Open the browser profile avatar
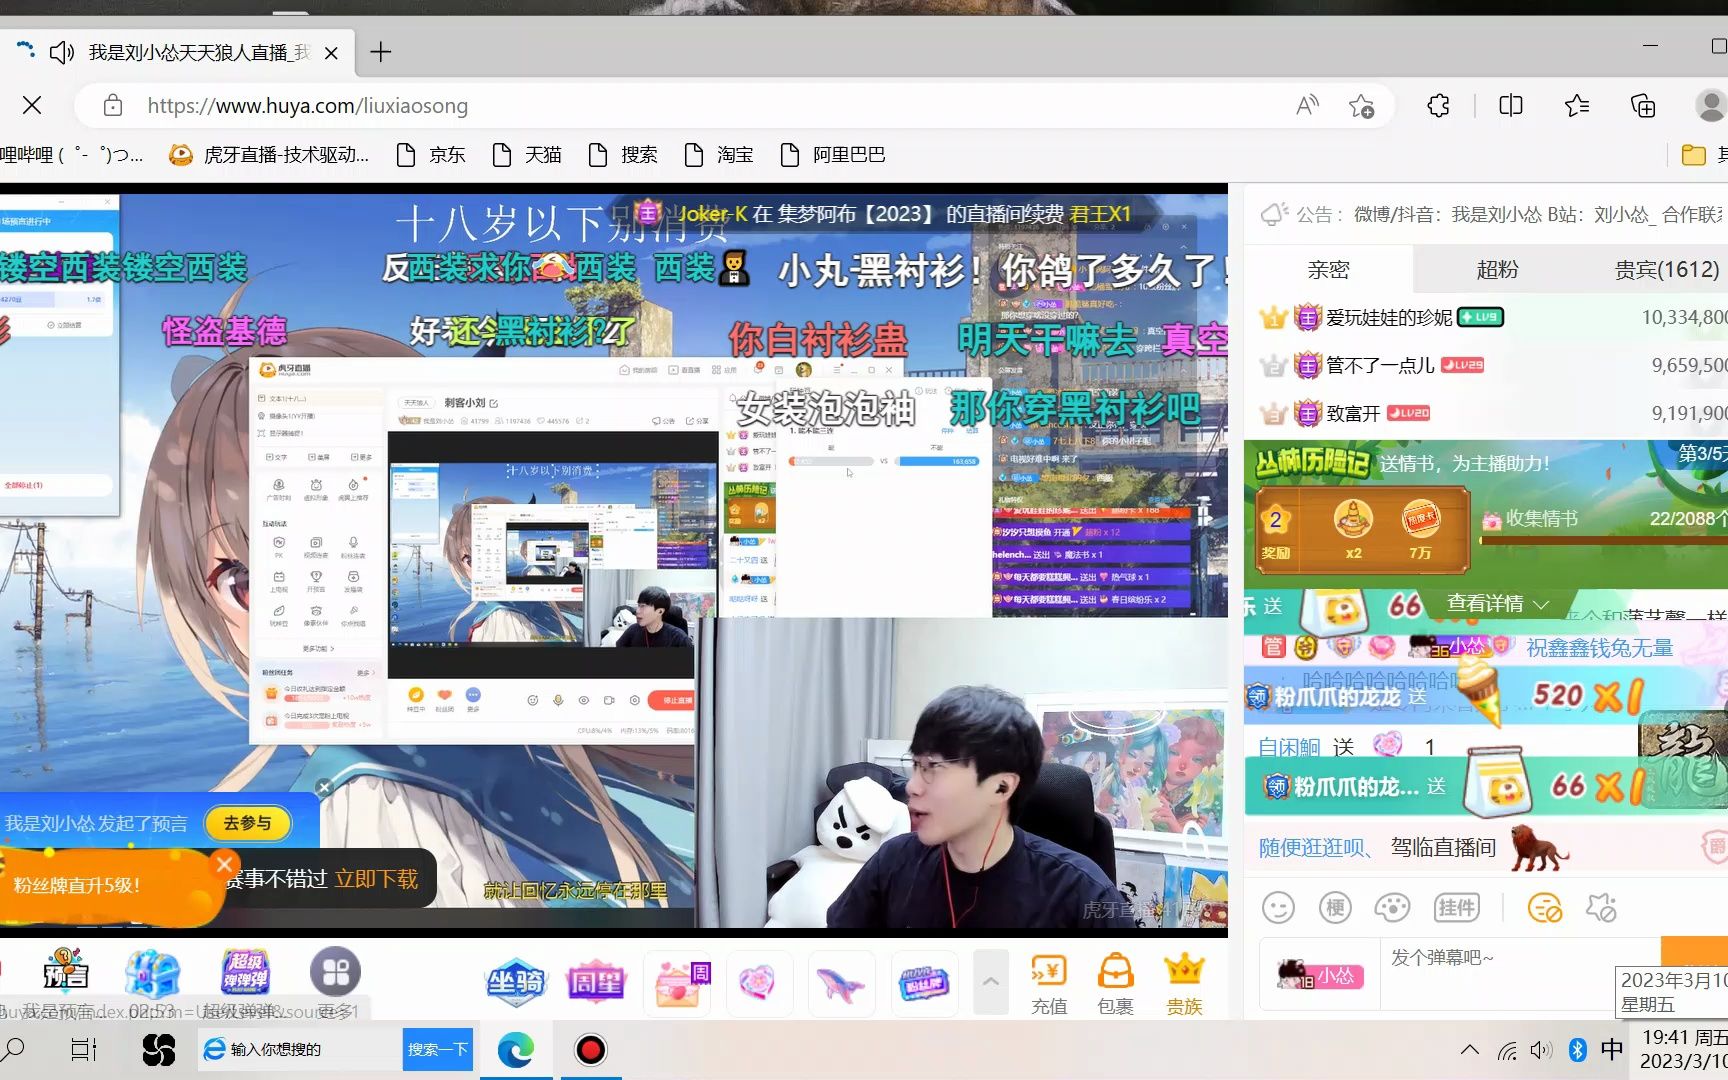This screenshot has width=1728, height=1080. point(1711,105)
